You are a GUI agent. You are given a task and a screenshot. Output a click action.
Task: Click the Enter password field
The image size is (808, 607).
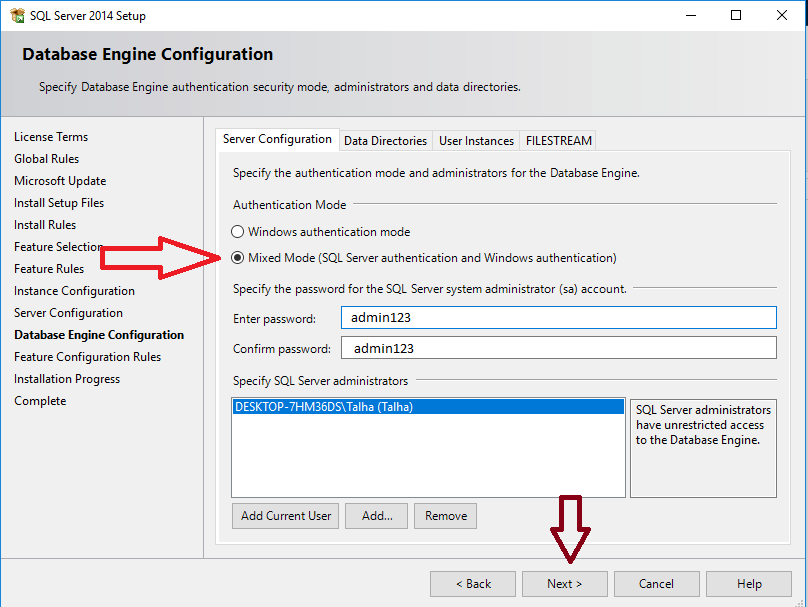(x=559, y=317)
